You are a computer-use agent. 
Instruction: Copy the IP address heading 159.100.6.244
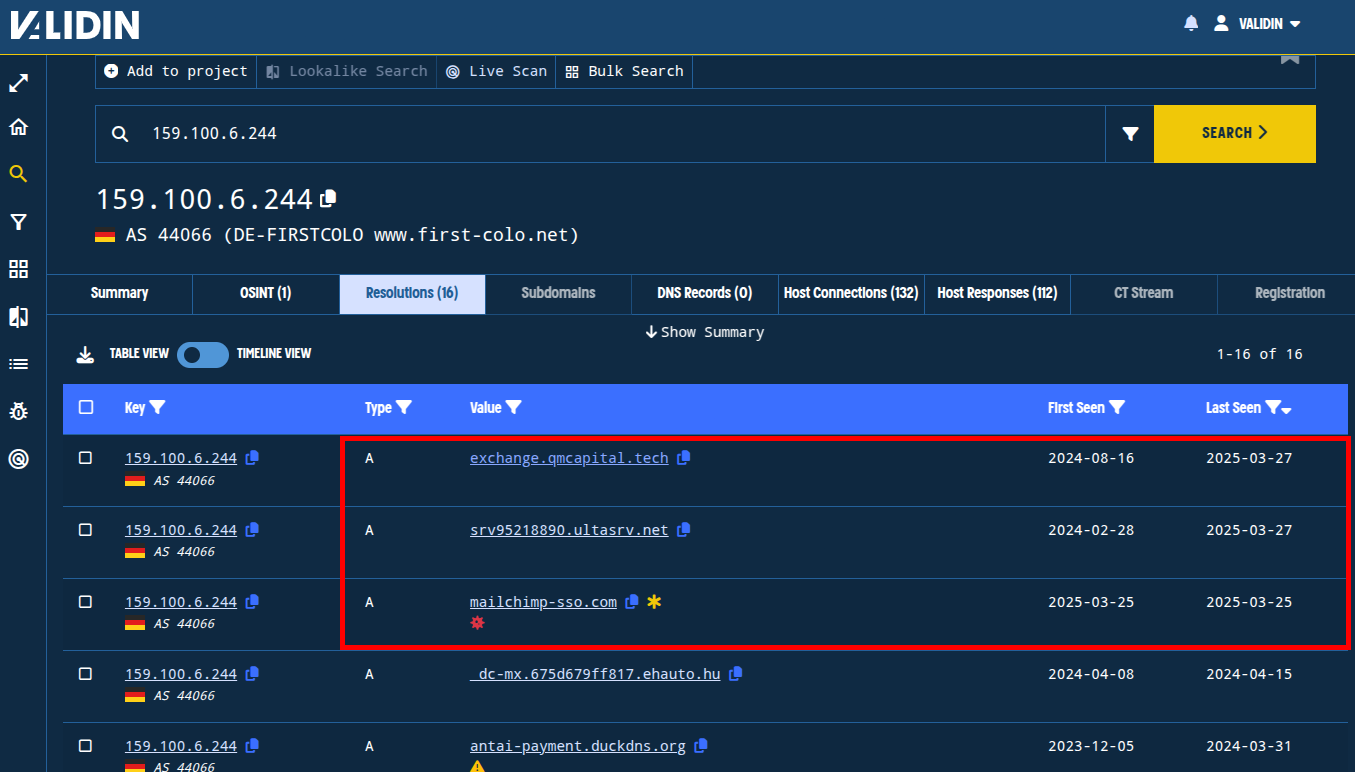coord(328,199)
